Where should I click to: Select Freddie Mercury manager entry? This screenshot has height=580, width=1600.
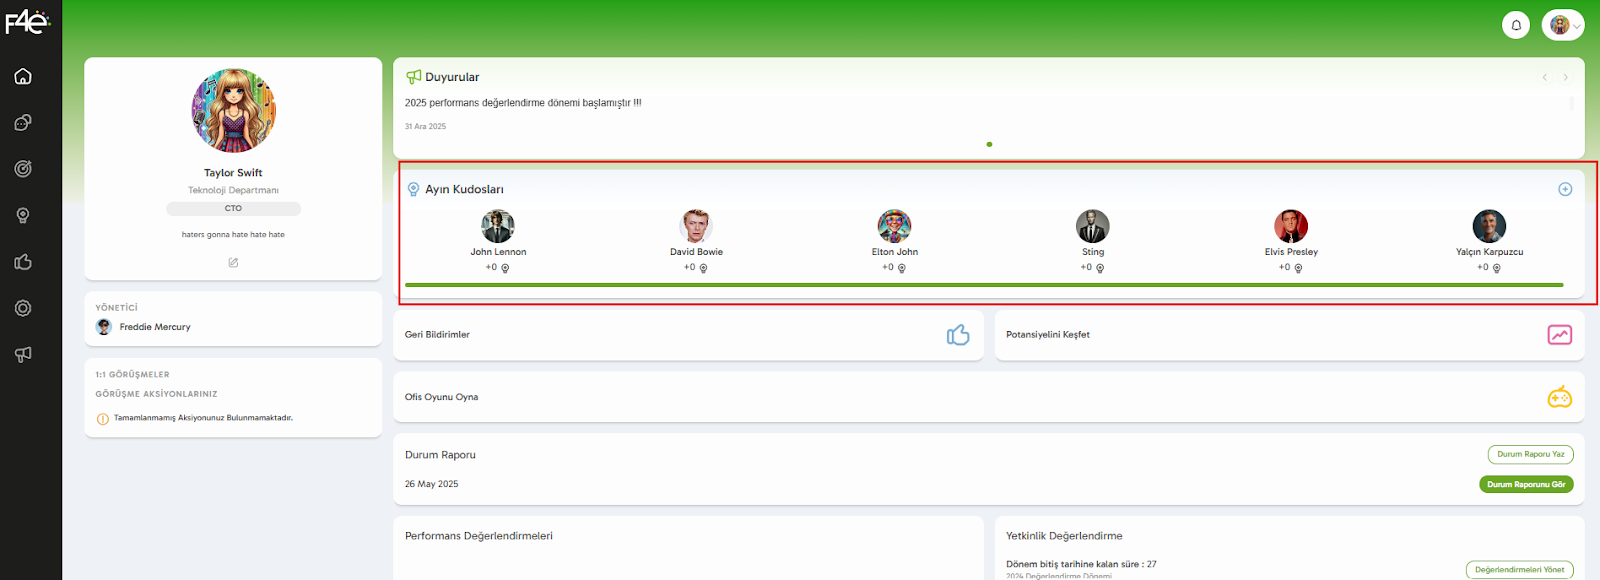point(154,327)
